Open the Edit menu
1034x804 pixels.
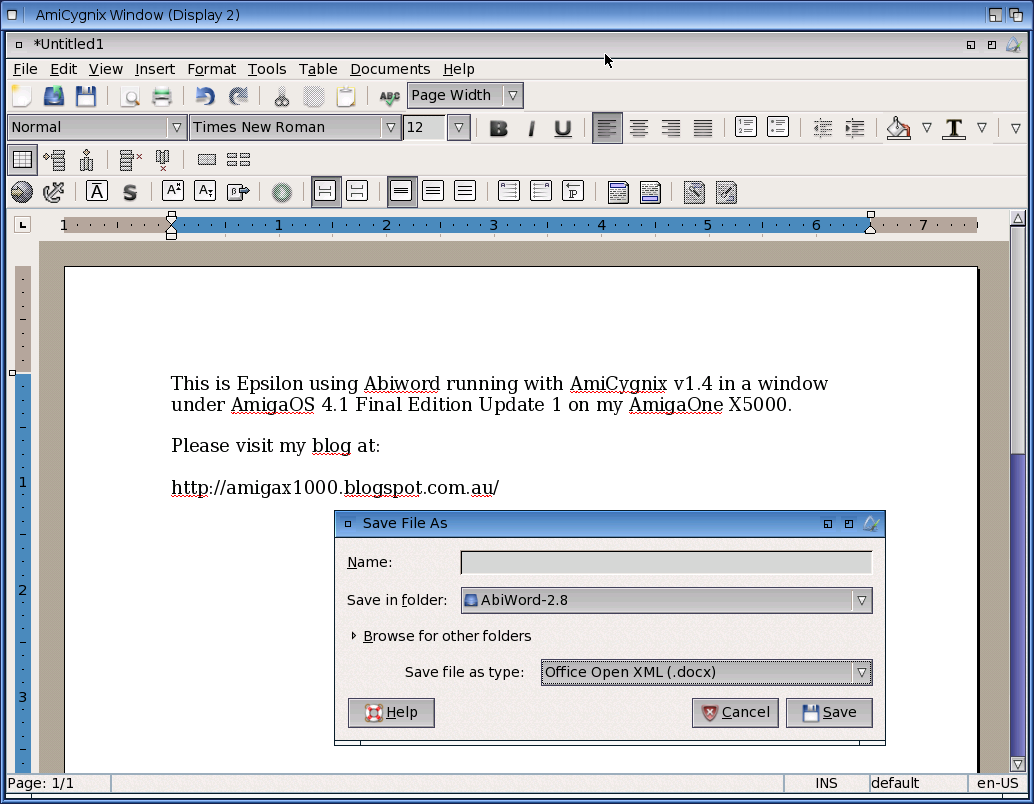click(x=63, y=69)
